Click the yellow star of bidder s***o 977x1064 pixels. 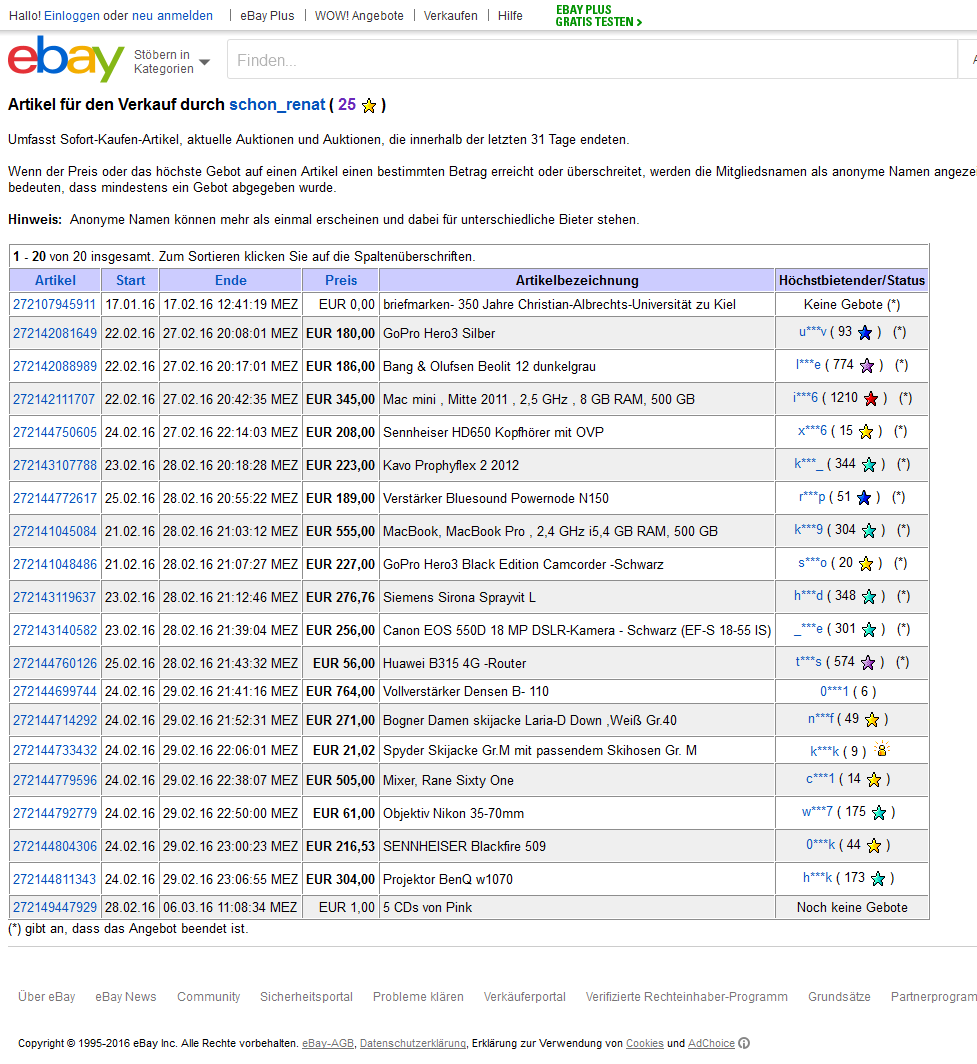click(x=866, y=563)
